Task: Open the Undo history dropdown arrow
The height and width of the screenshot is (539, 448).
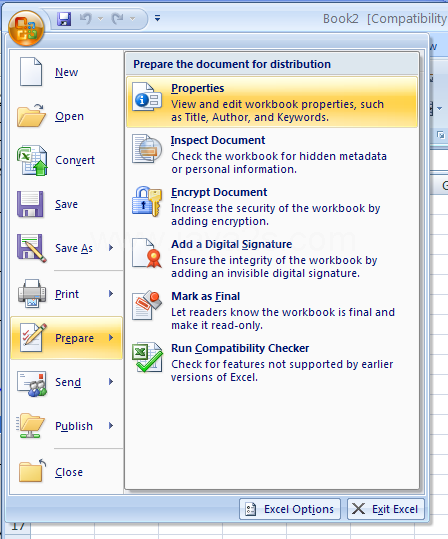Action: pos(100,19)
